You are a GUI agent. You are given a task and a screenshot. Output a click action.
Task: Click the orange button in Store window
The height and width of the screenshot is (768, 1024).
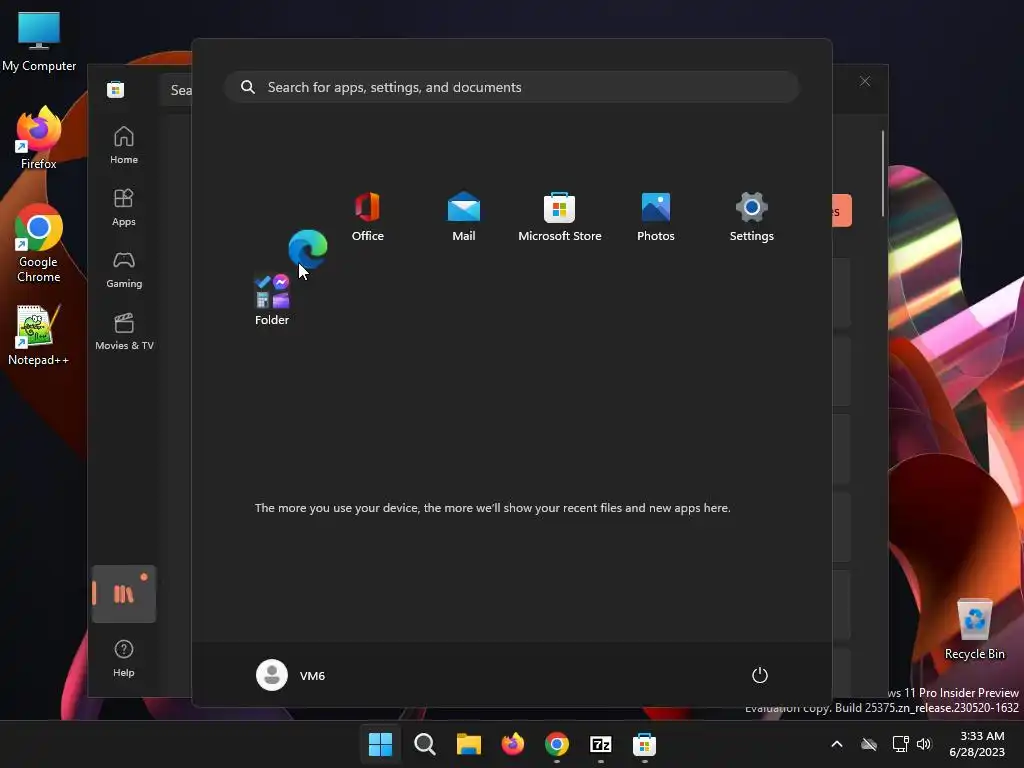[842, 210]
